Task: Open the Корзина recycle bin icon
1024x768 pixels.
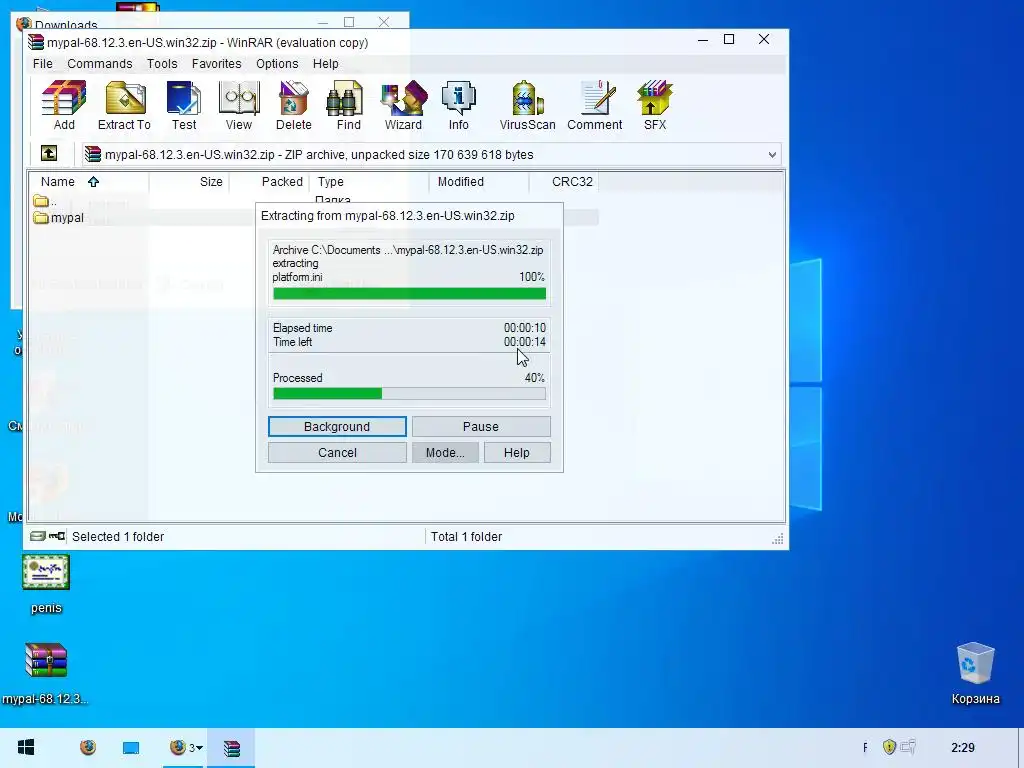Action: coord(976,673)
